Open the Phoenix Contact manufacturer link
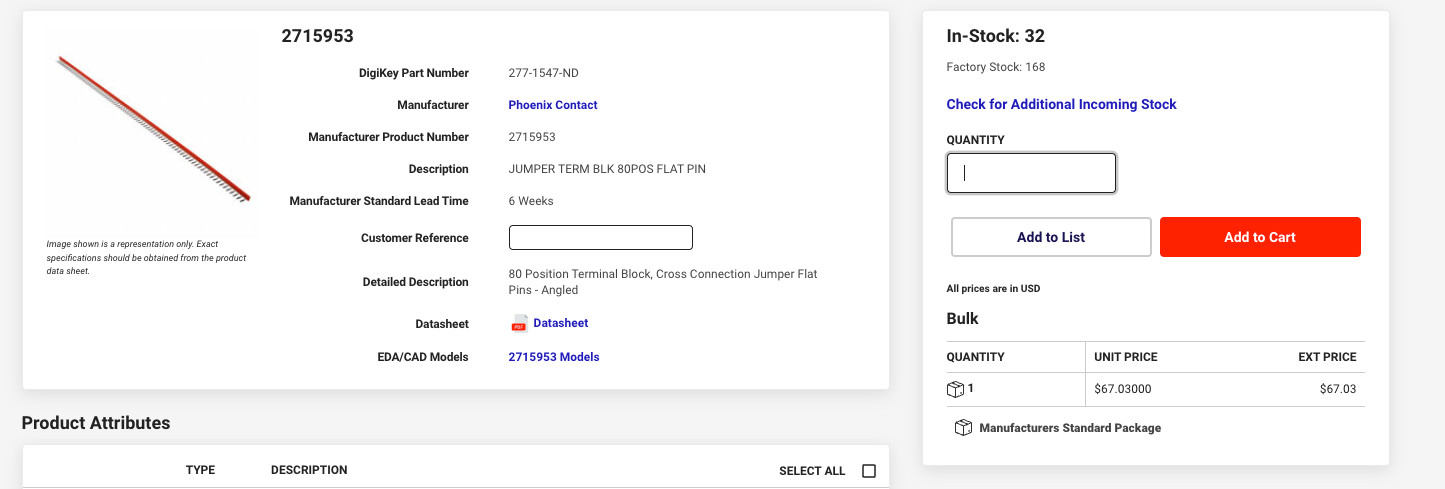 (553, 105)
